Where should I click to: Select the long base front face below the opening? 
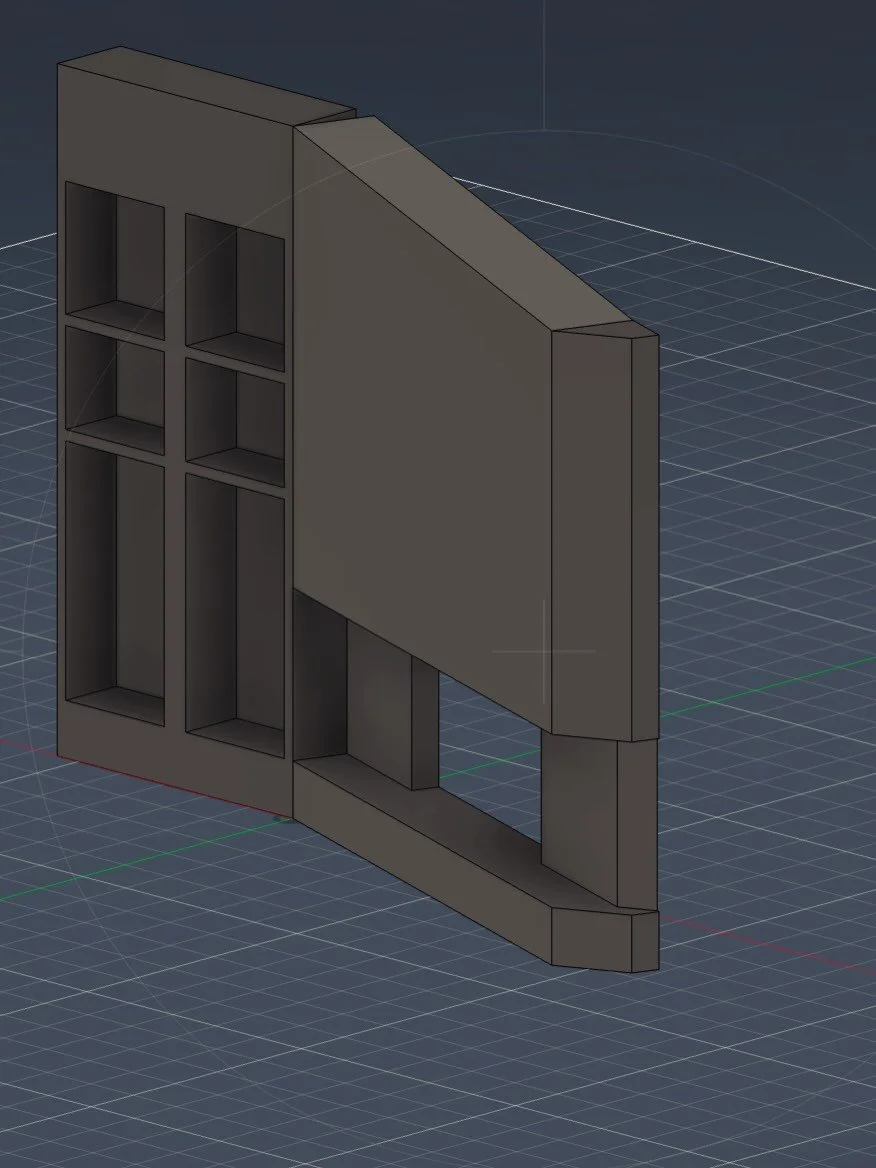coord(422,863)
